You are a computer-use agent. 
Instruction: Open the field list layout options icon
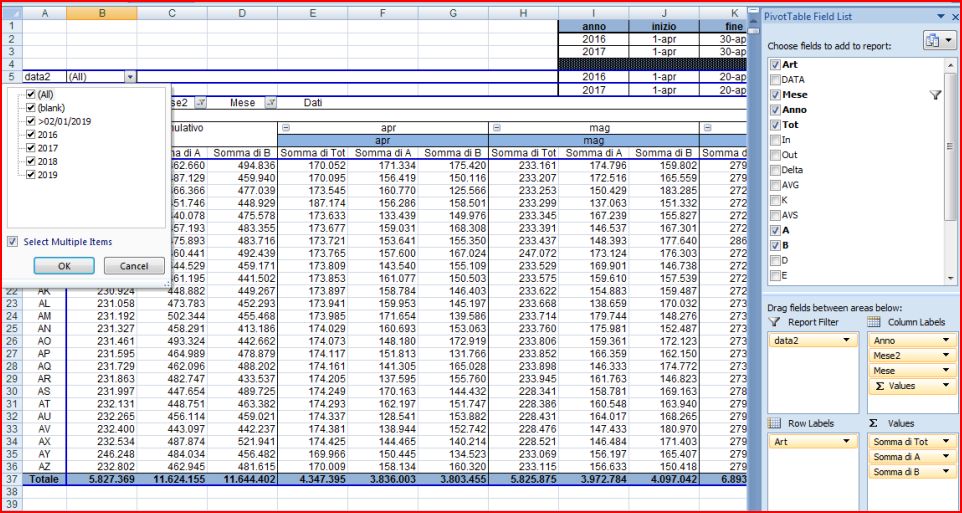939,40
